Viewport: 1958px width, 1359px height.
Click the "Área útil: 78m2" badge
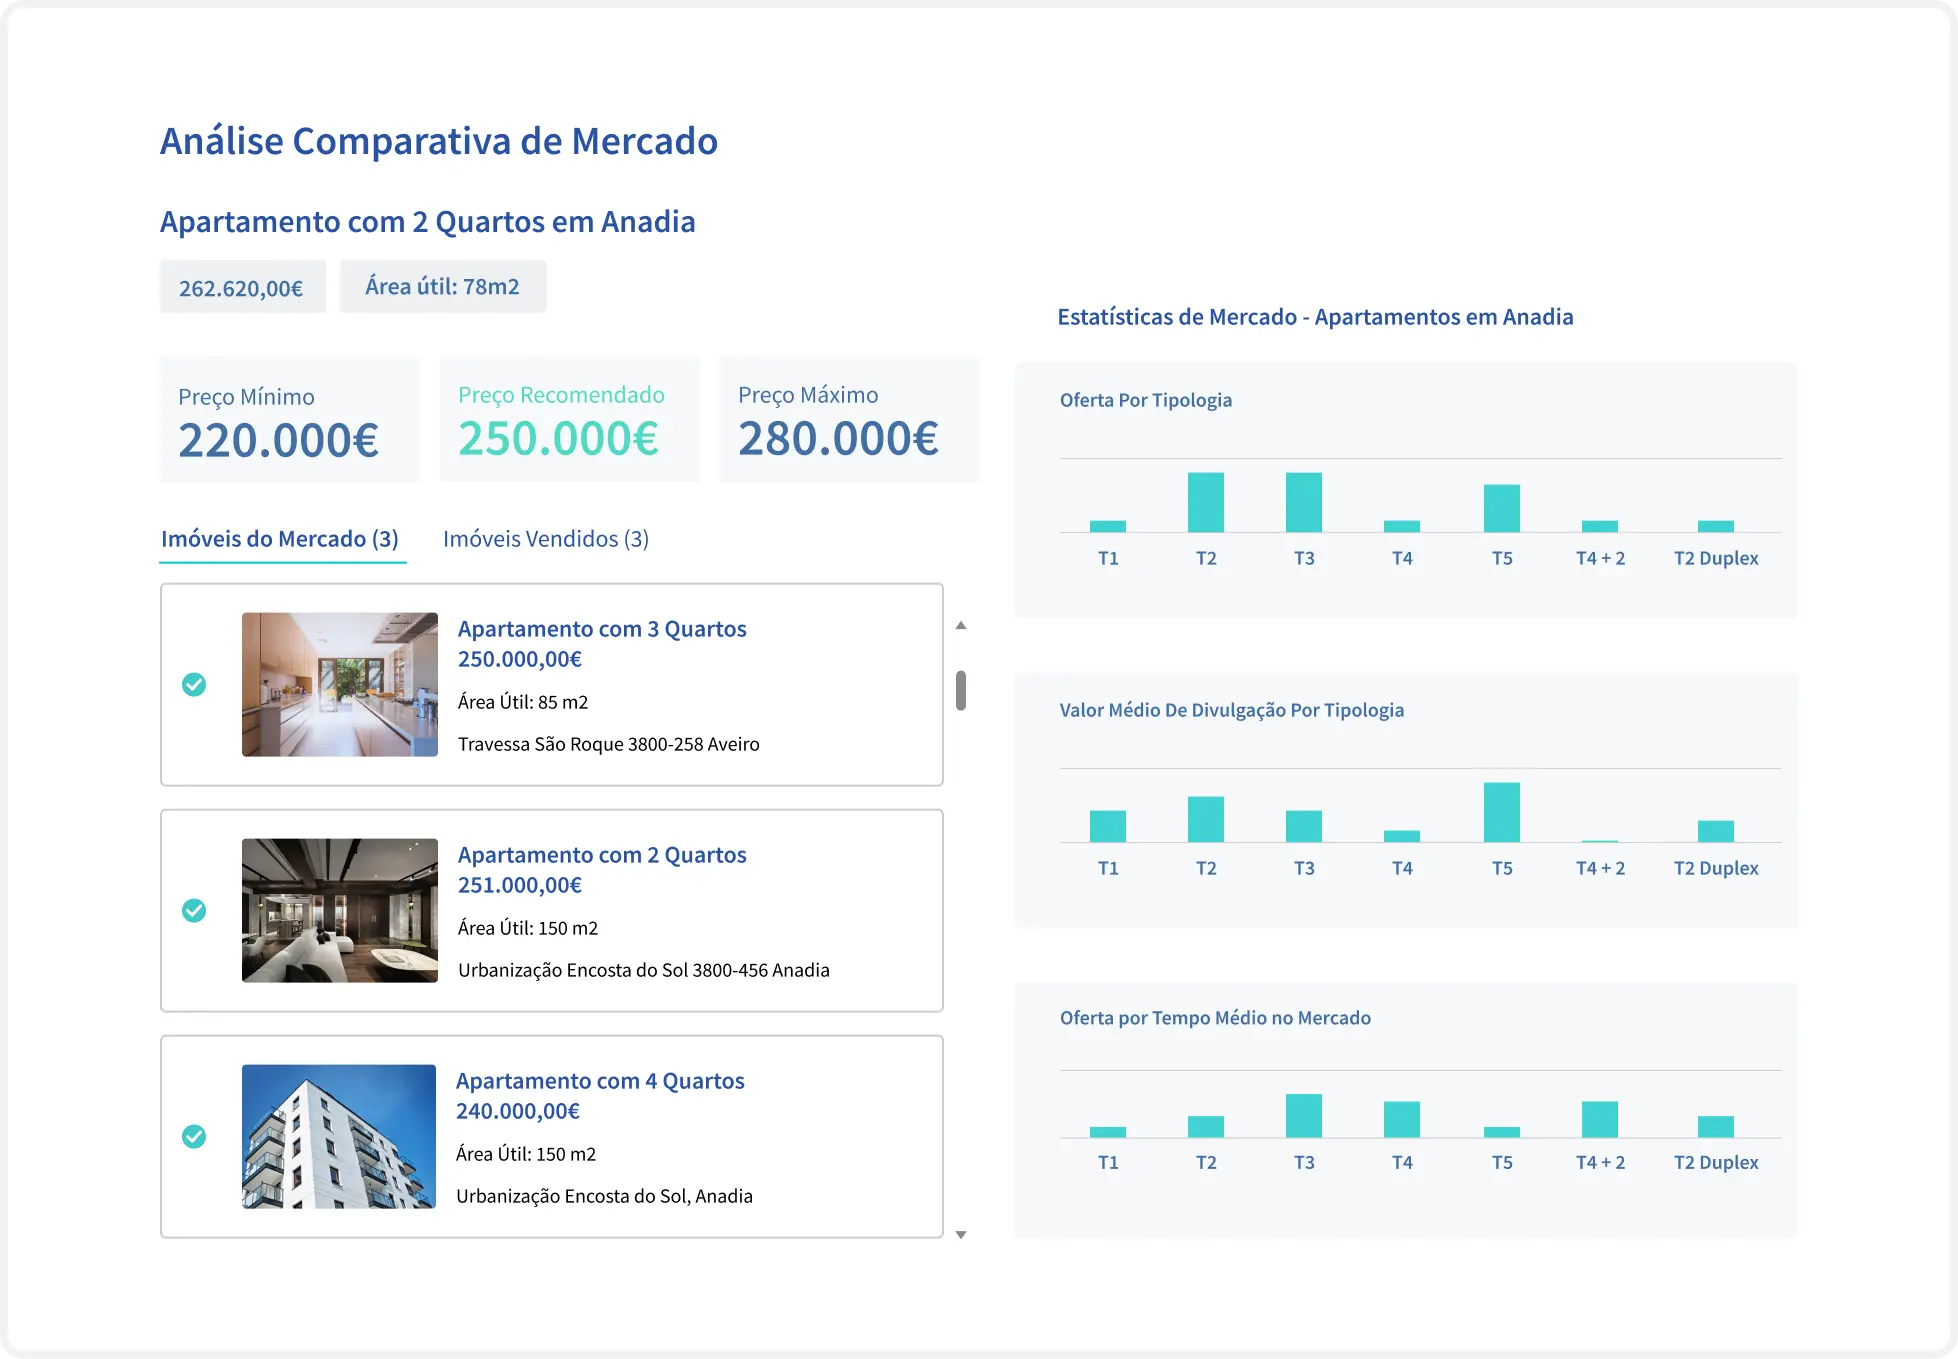[x=443, y=286]
